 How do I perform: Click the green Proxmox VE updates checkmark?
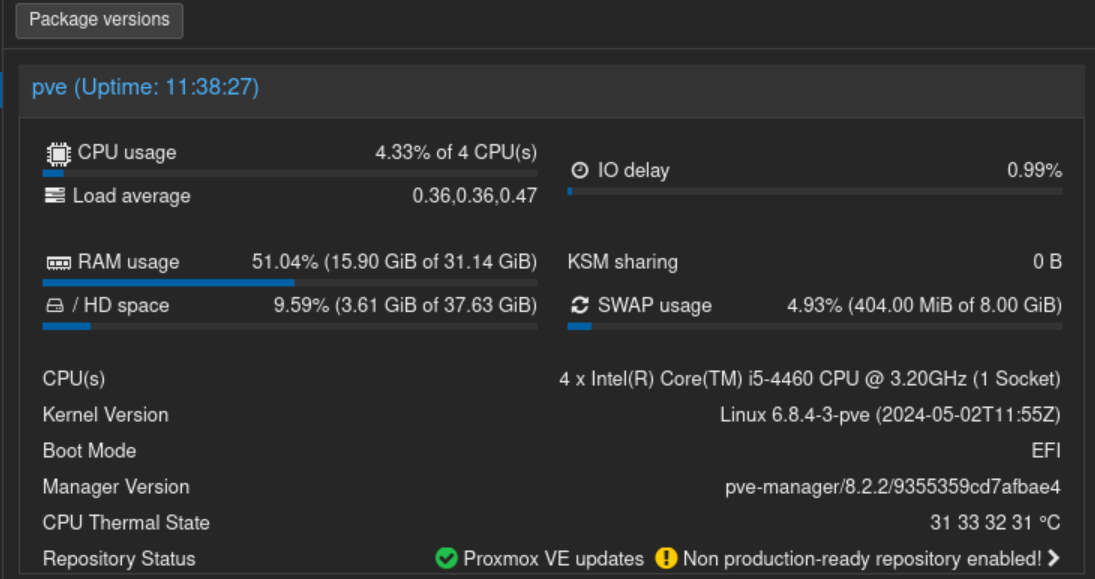[x=447, y=559]
